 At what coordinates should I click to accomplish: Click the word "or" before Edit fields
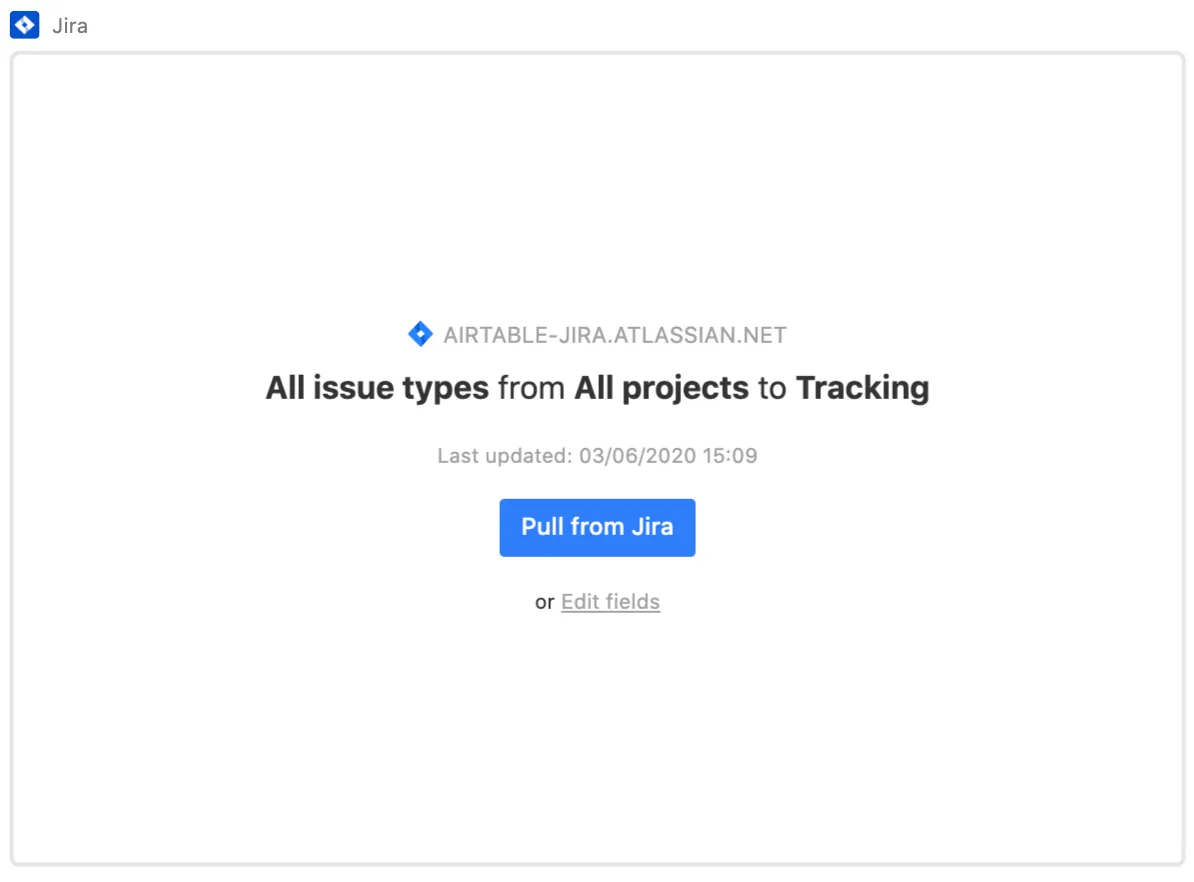(545, 602)
